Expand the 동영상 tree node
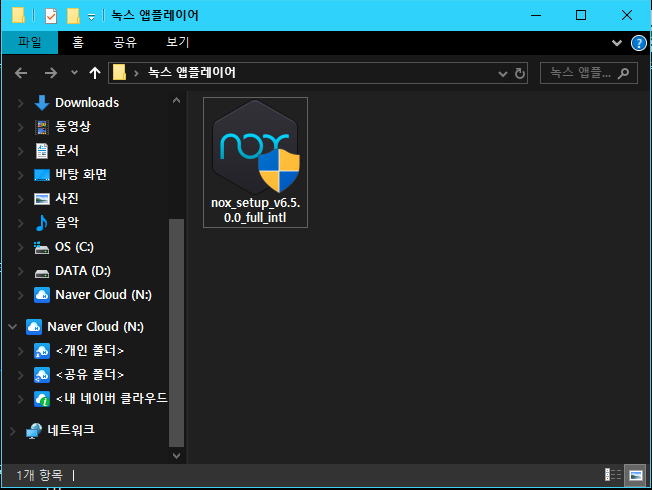The image size is (652, 490). [20, 127]
